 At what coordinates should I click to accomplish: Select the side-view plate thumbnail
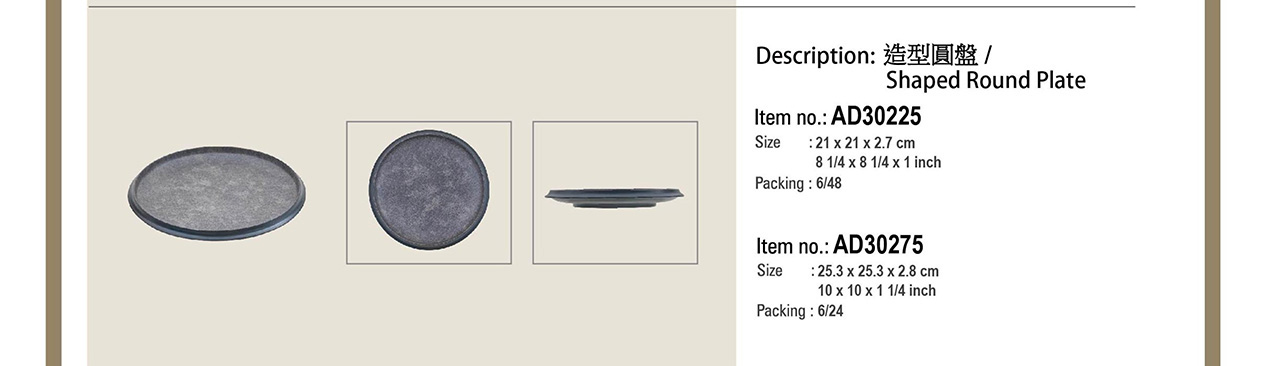click(615, 193)
